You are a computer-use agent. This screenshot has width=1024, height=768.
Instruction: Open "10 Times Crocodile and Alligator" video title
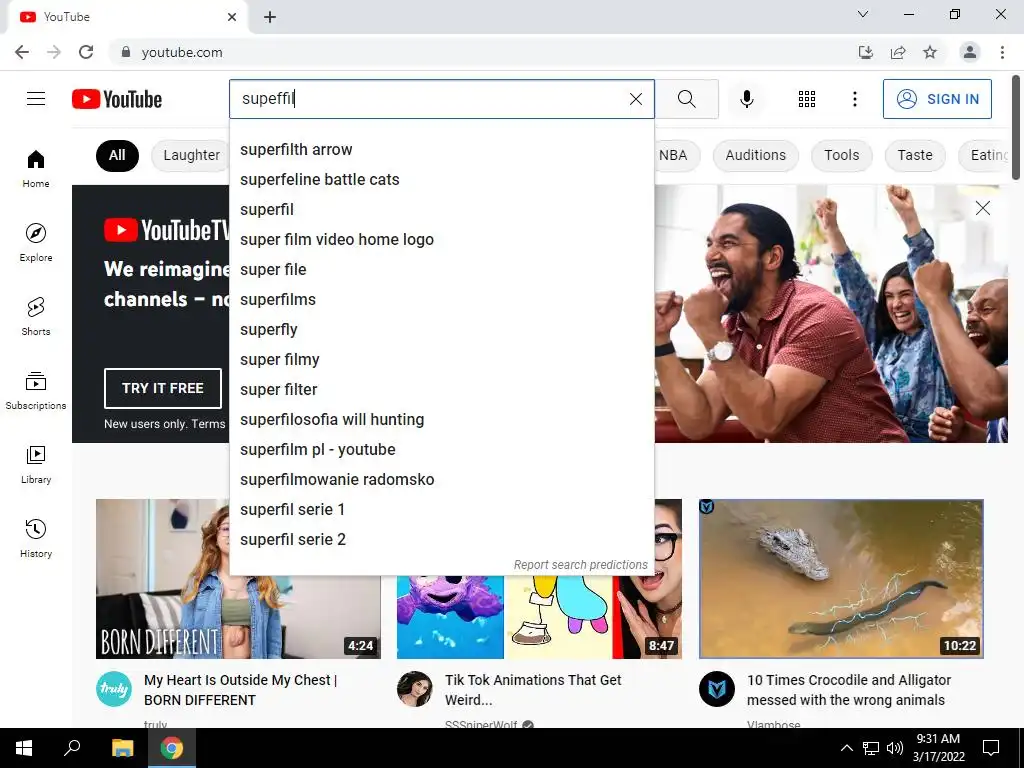848,690
